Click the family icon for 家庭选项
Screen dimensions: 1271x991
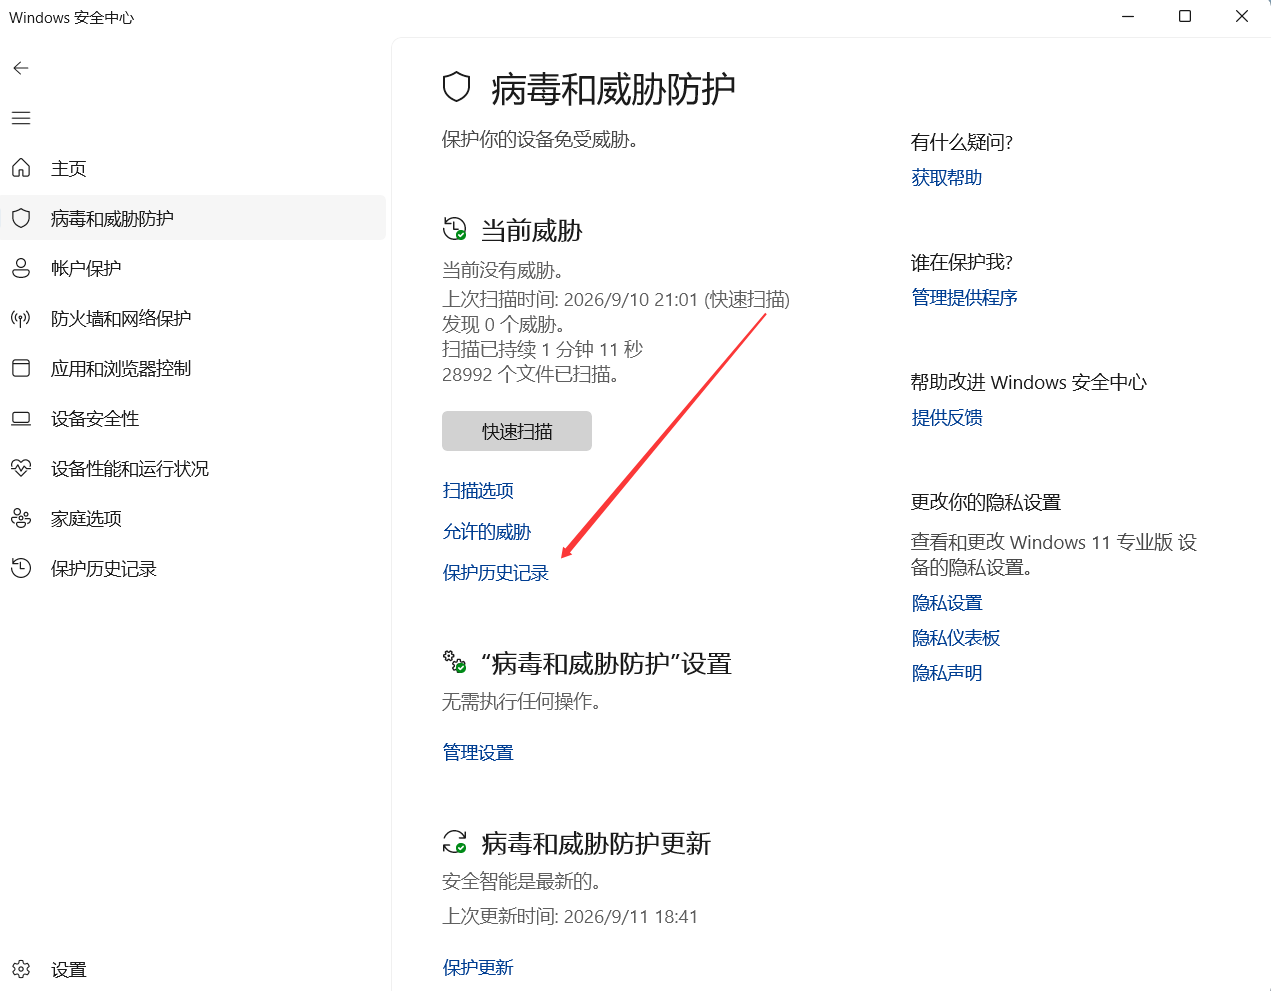coord(21,518)
